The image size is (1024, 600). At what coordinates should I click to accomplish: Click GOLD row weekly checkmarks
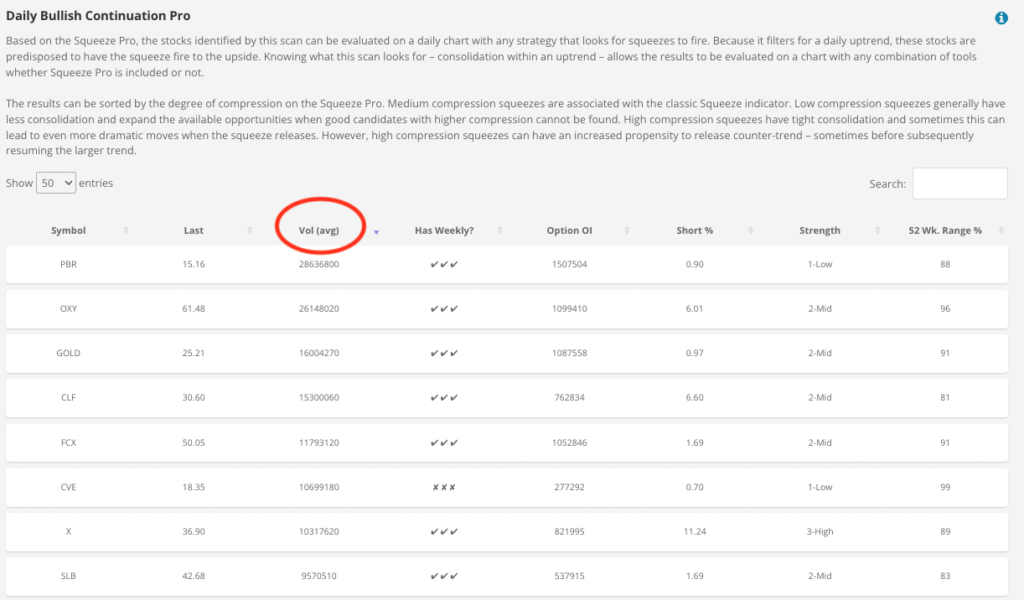444,353
